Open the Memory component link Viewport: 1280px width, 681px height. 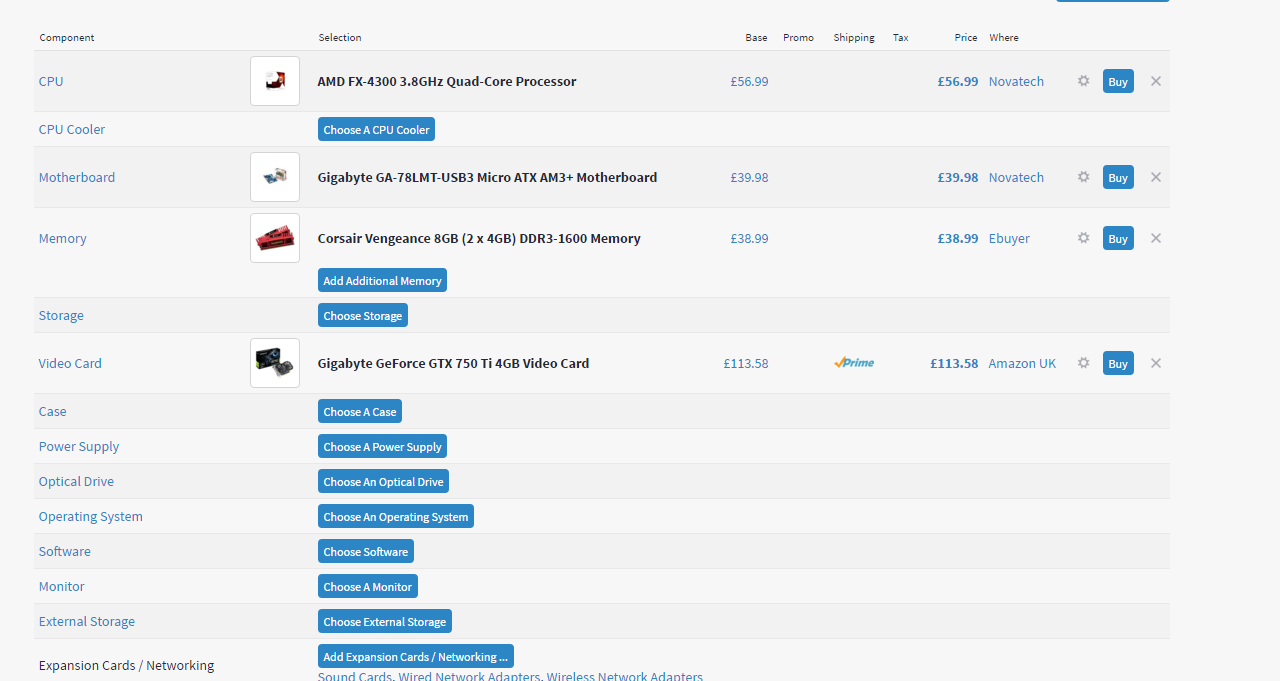(63, 238)
